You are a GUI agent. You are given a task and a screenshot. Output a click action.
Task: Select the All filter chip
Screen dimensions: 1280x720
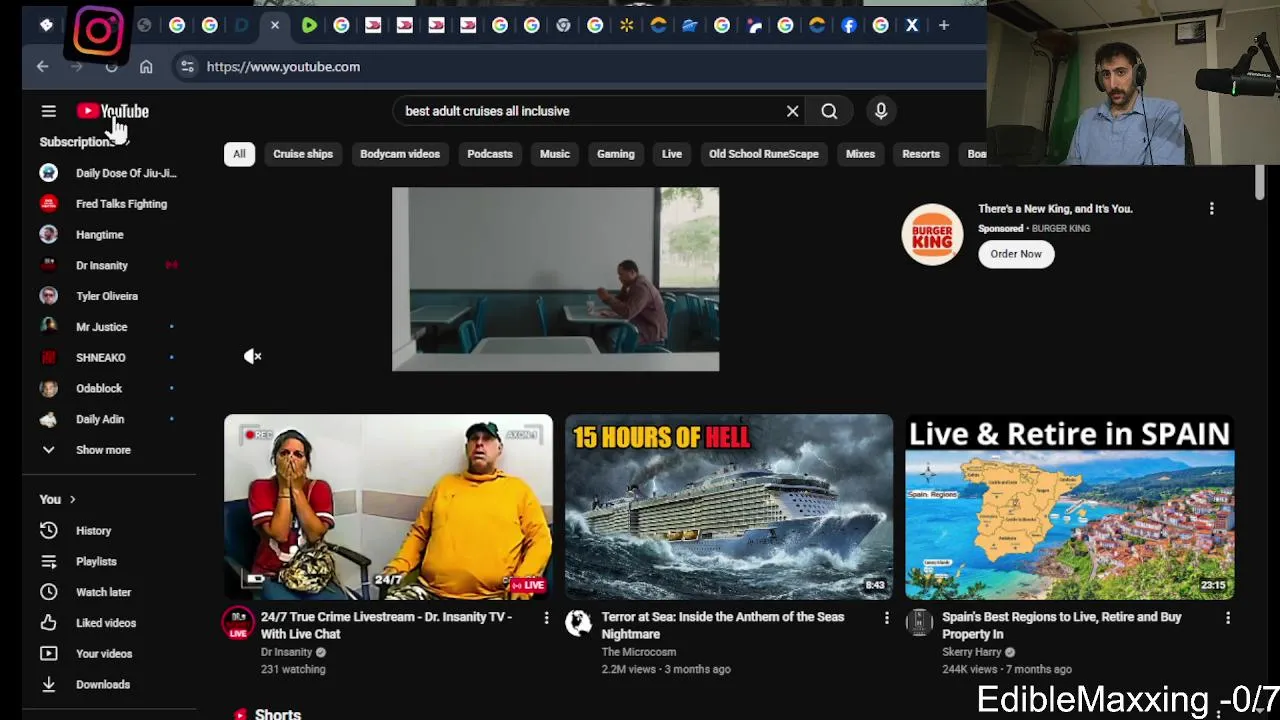(239, 154)
